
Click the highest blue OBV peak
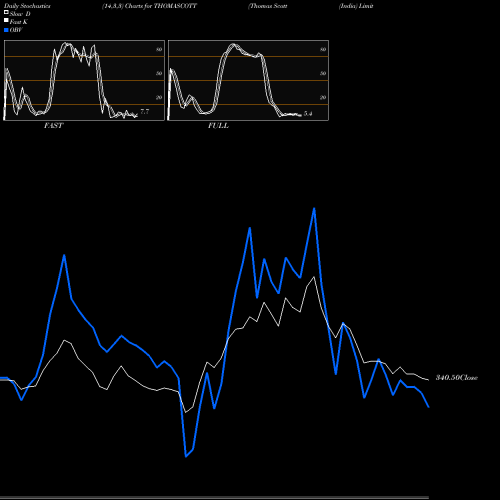coord(314,209)
